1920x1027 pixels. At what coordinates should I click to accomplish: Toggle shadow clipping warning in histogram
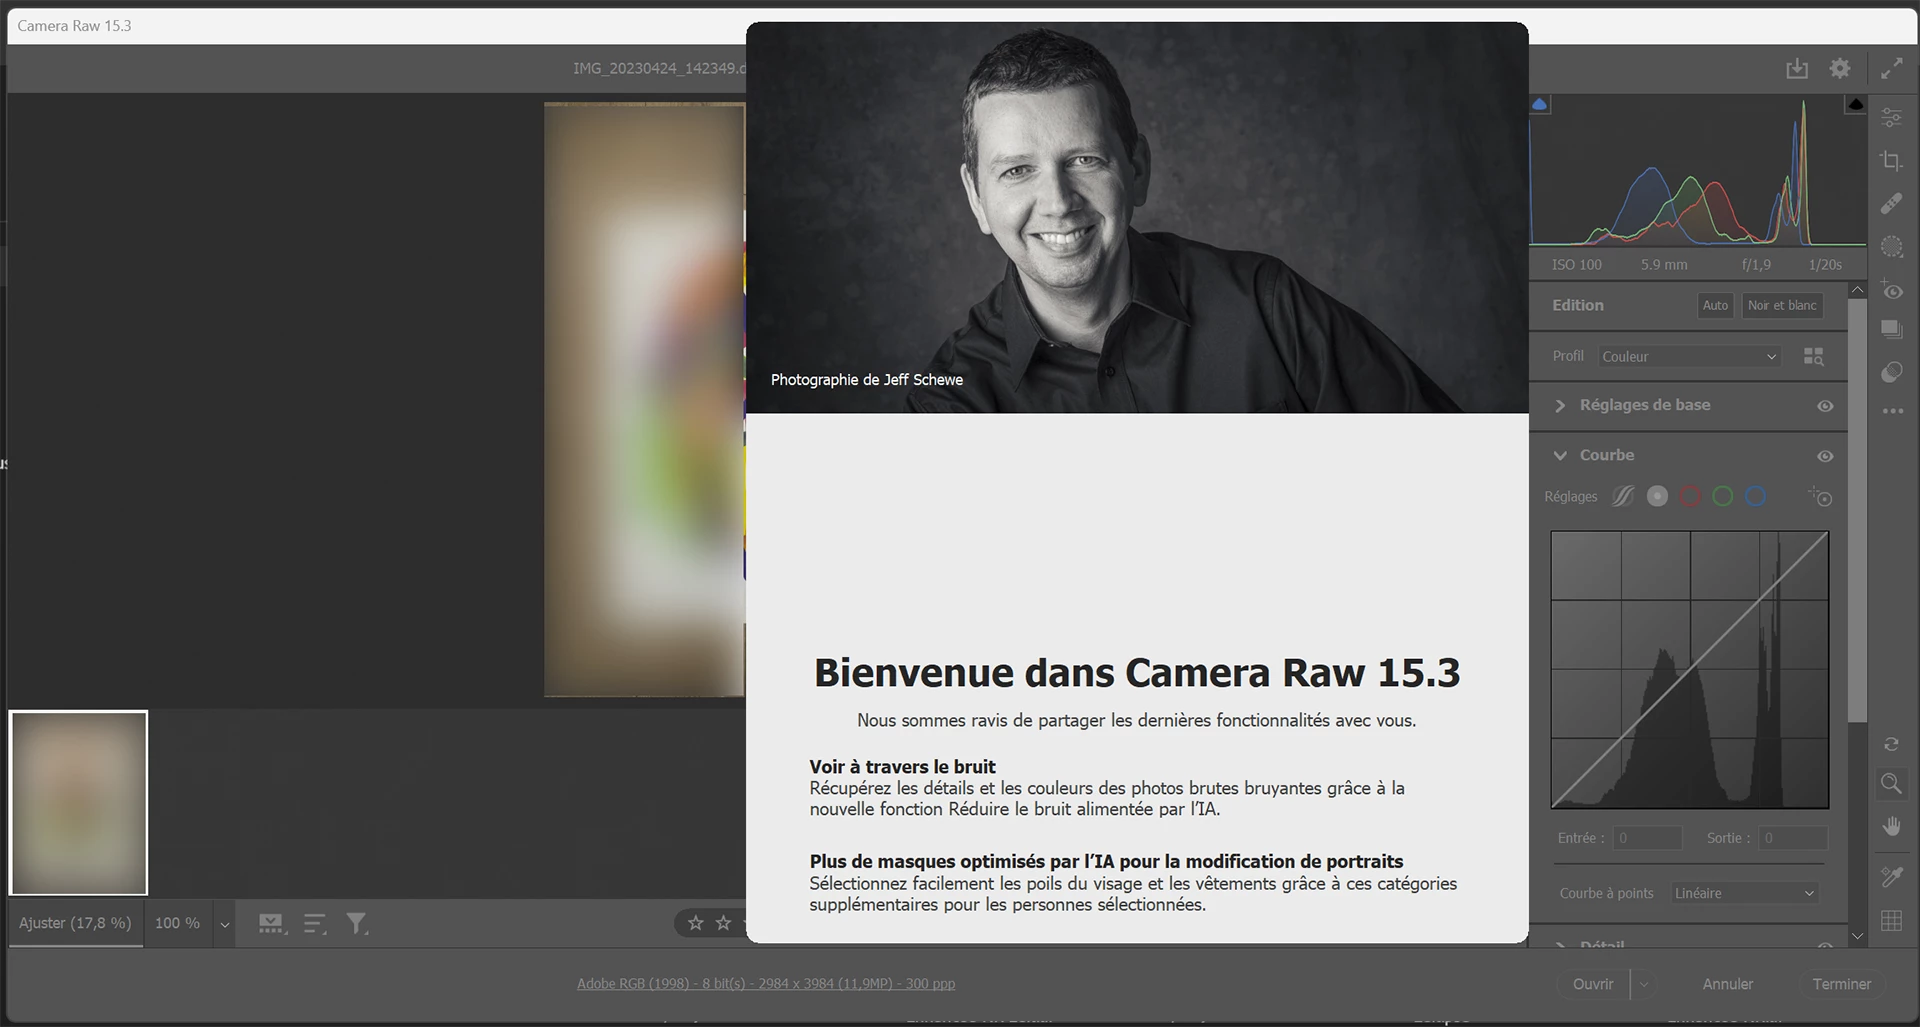(1540, 104)
